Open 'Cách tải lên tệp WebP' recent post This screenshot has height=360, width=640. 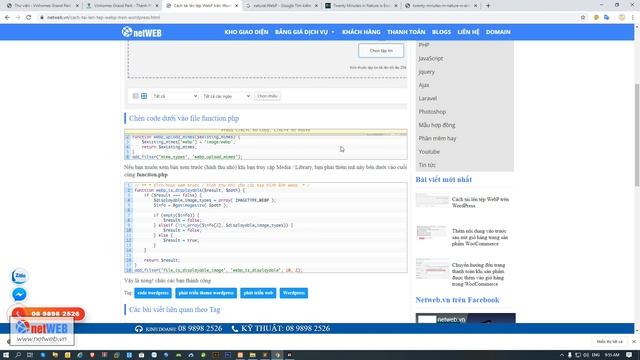click(x=480, y=202)
